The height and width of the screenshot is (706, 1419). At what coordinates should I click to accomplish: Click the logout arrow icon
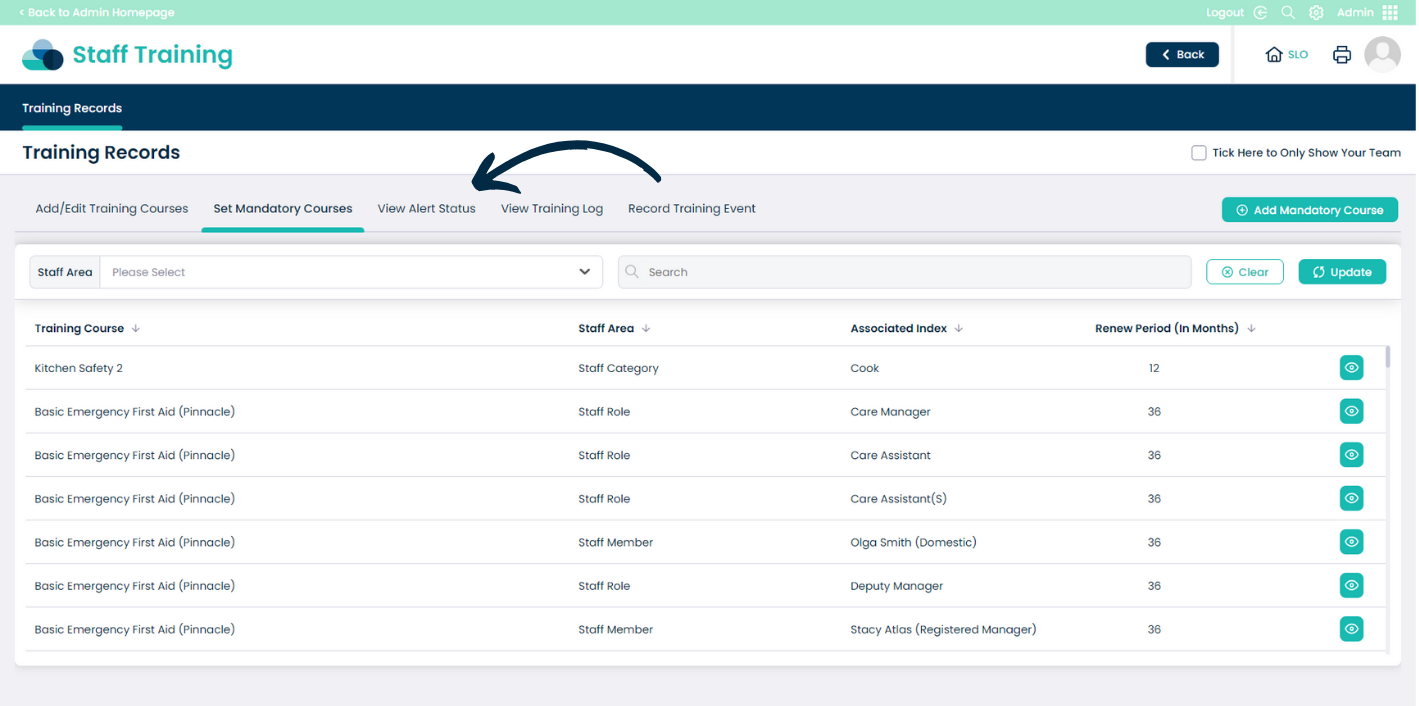(x=1260, y=13)
